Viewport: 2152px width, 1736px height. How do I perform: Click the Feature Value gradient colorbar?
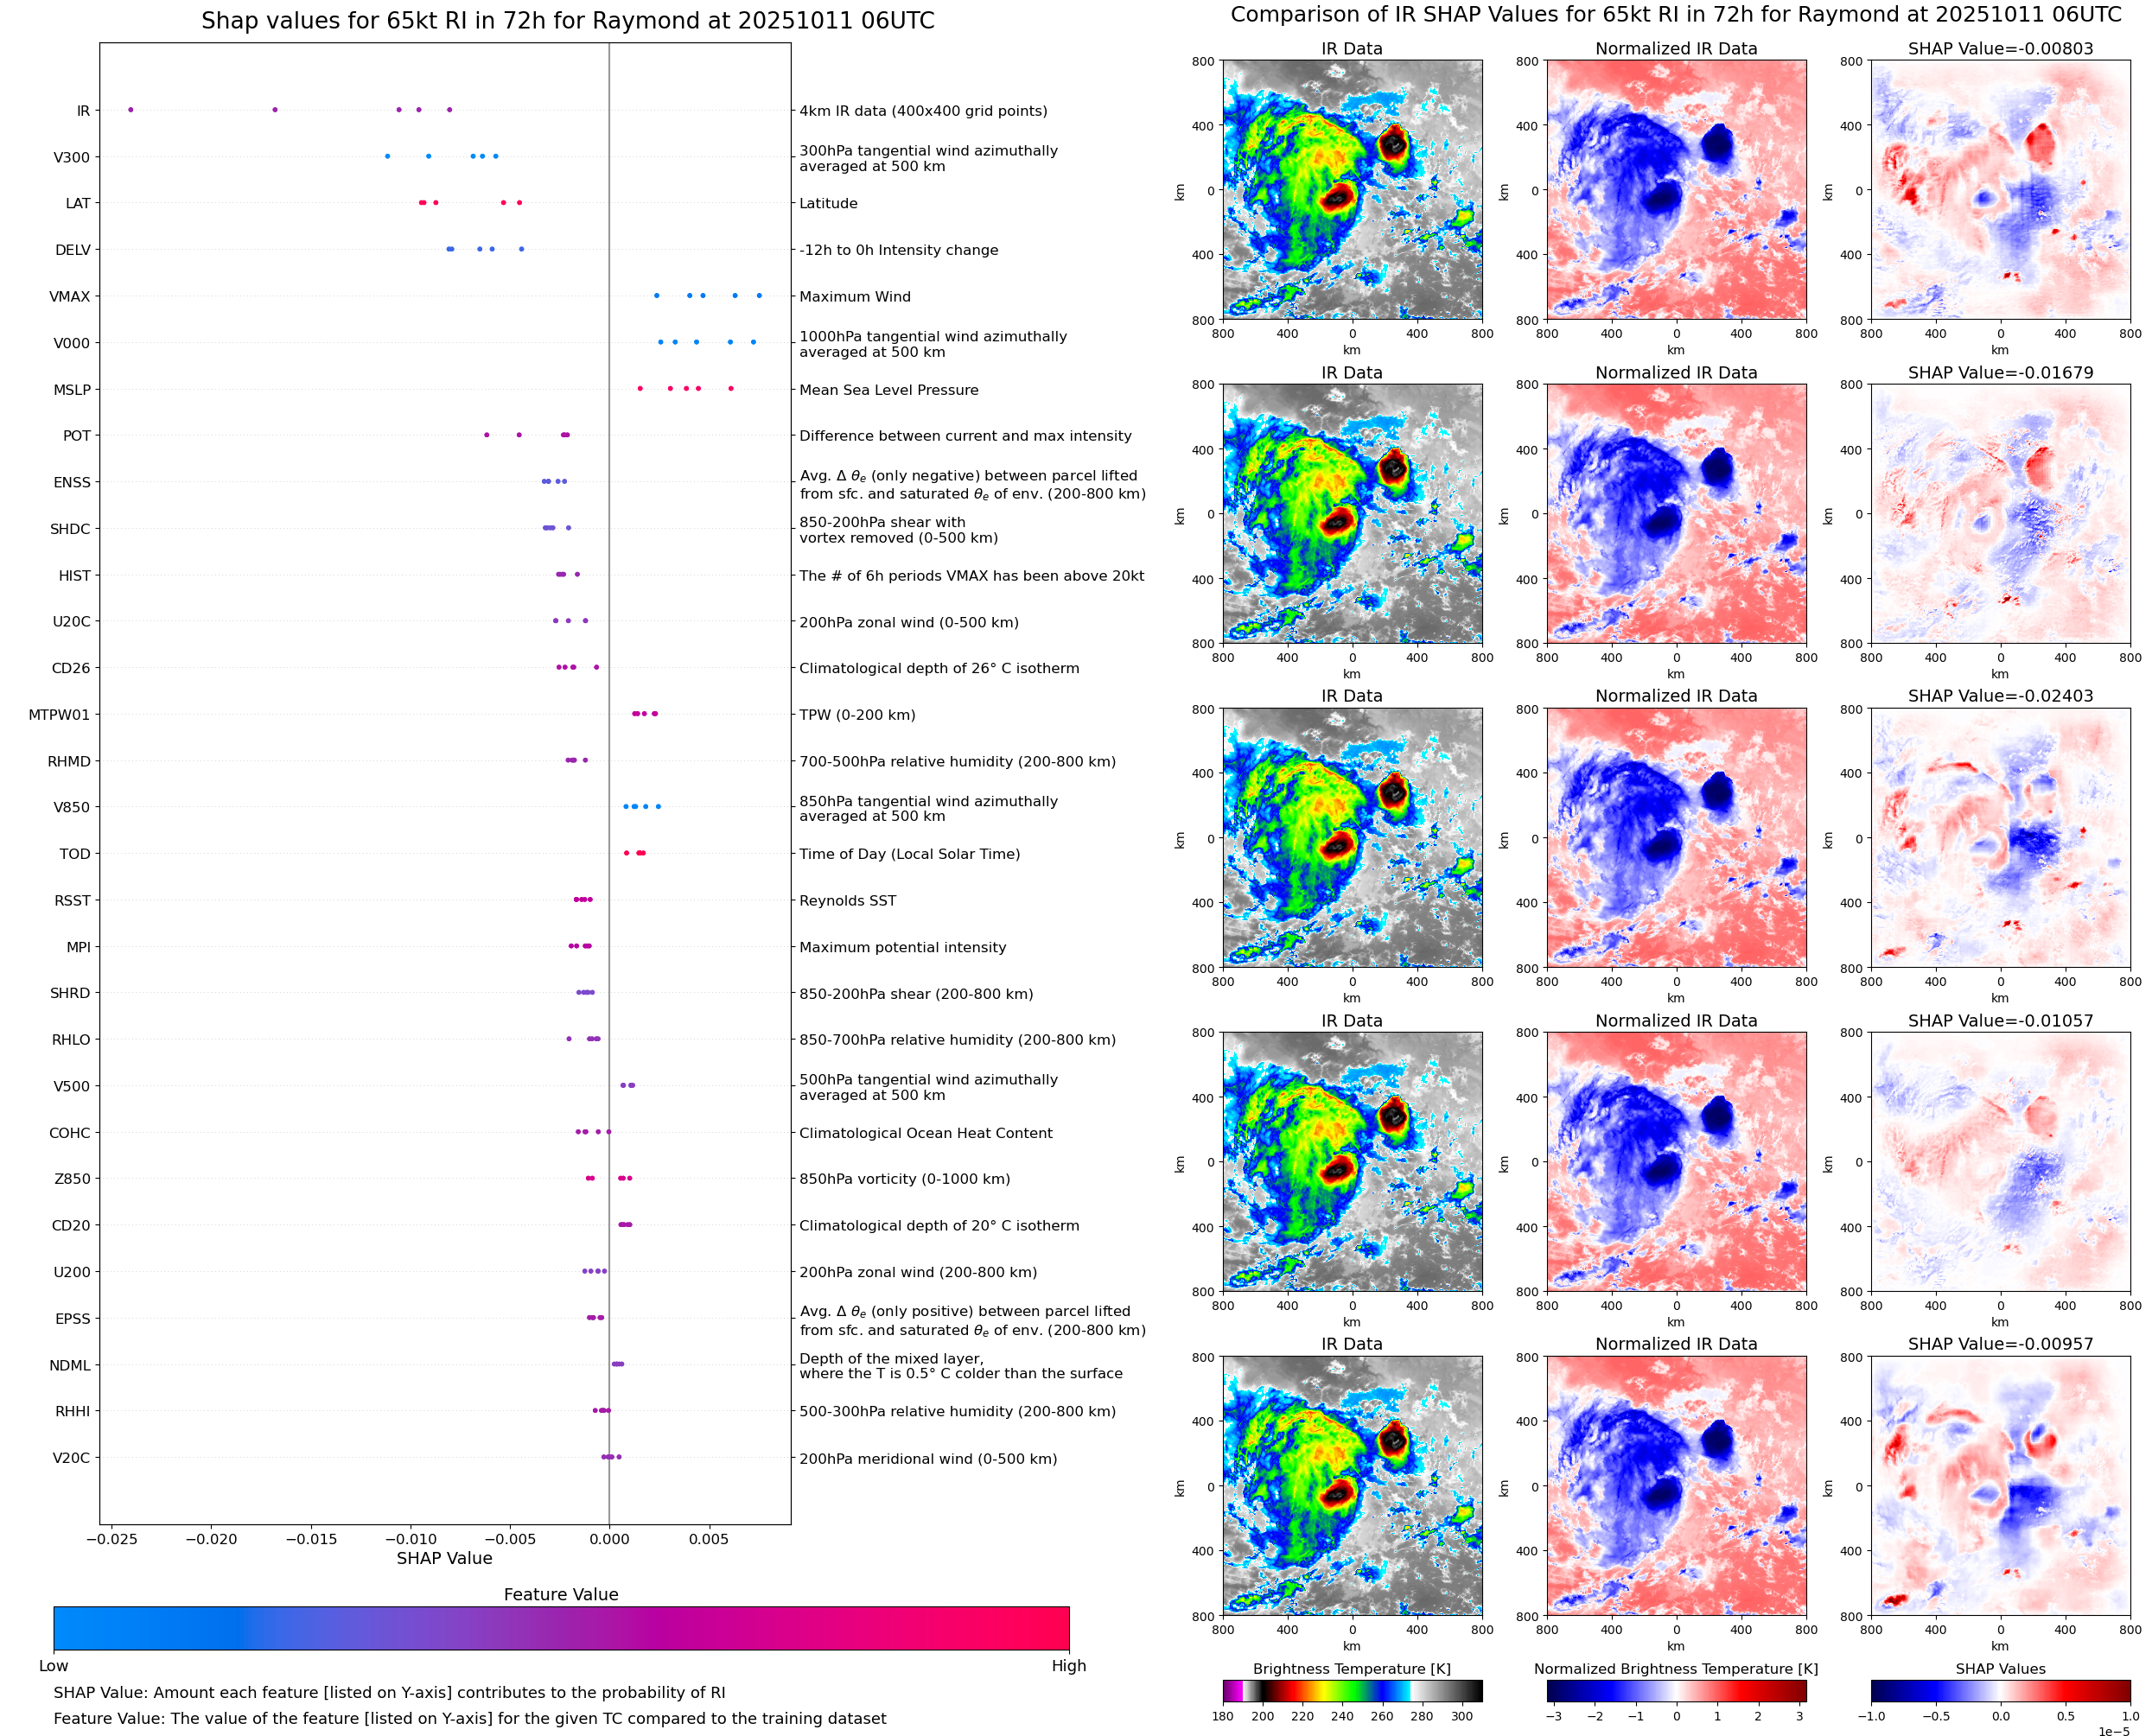click(x=561, y=1628)
